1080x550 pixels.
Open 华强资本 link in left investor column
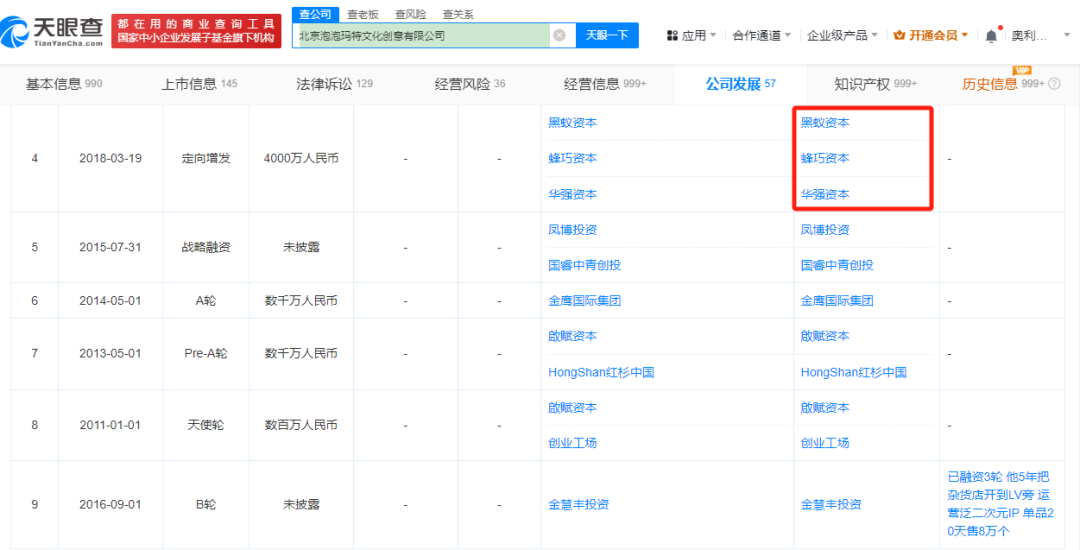click(x=572, y=194)
